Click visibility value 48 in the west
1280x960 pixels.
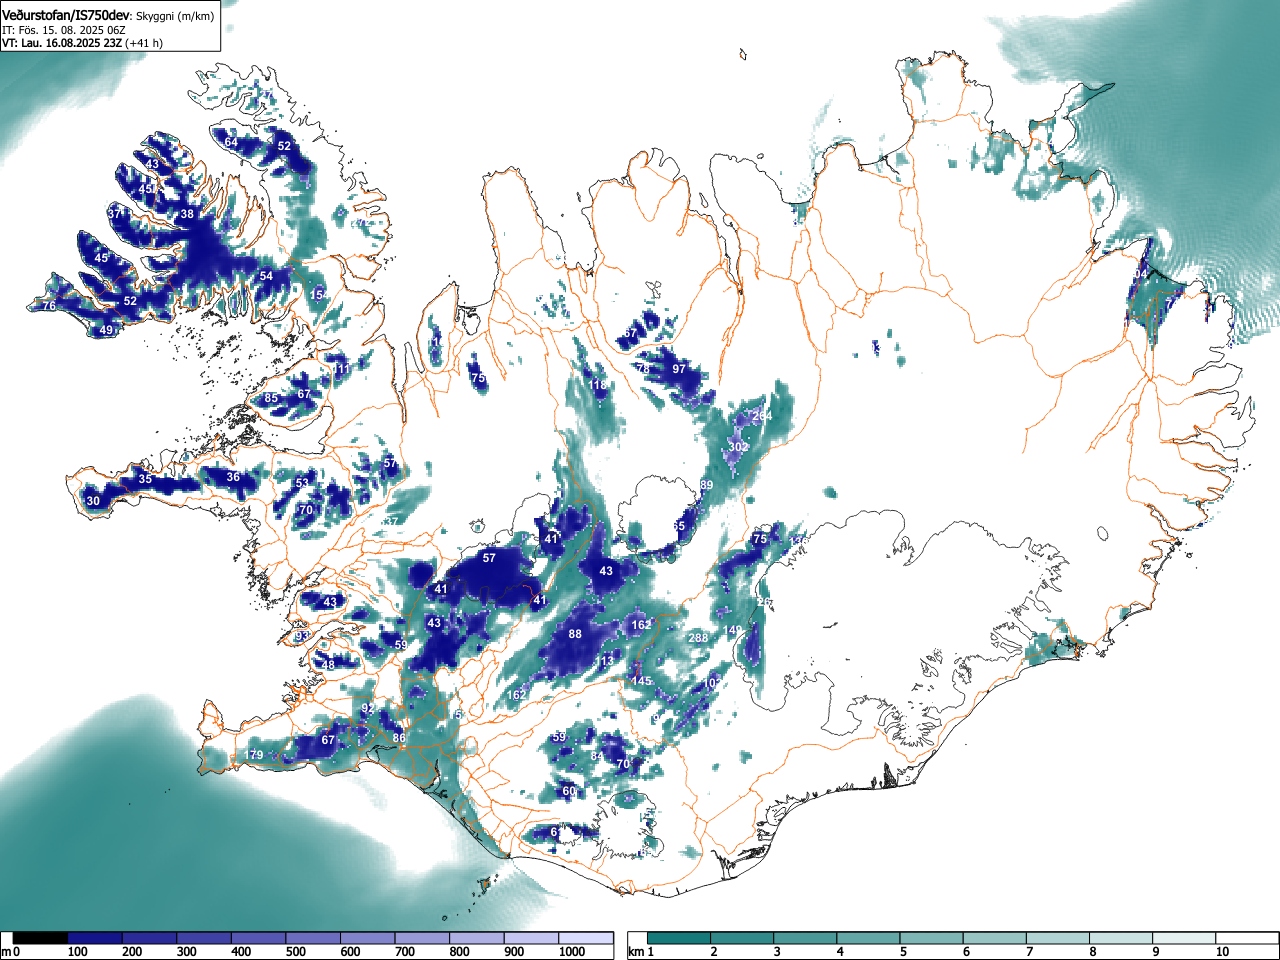(328, 665)
